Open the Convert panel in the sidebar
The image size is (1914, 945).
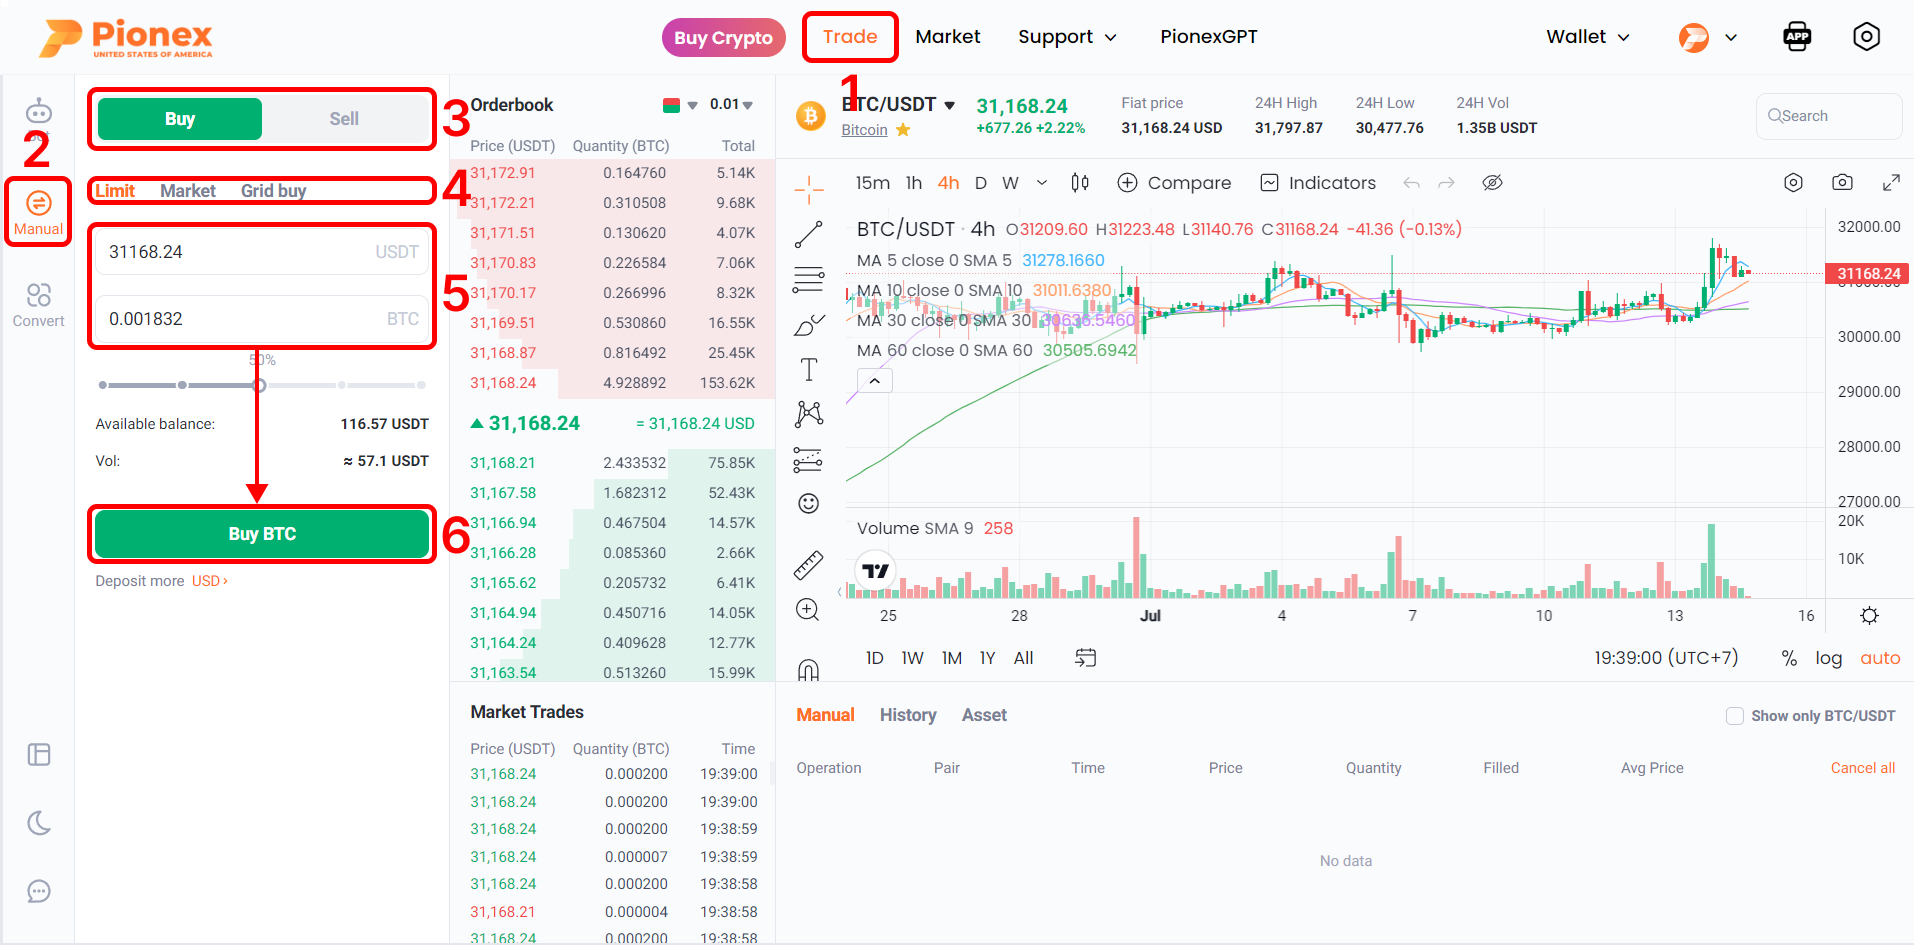38,303
